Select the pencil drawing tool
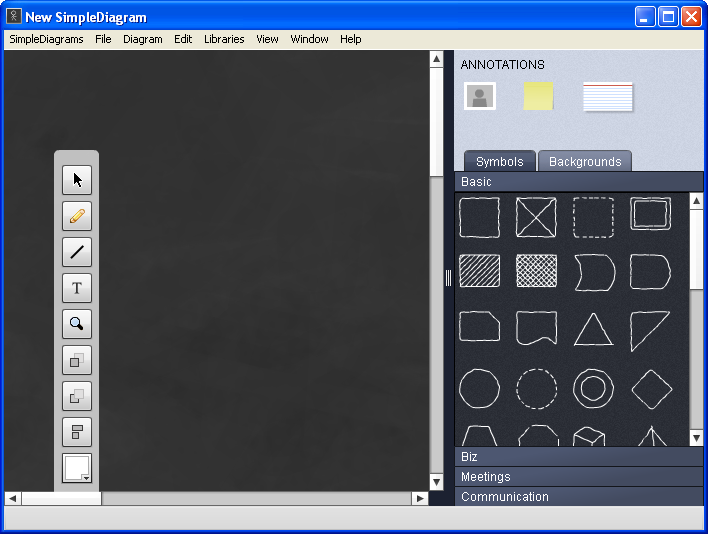The height and width of the screenshot is (534, 708). point(77,216)
